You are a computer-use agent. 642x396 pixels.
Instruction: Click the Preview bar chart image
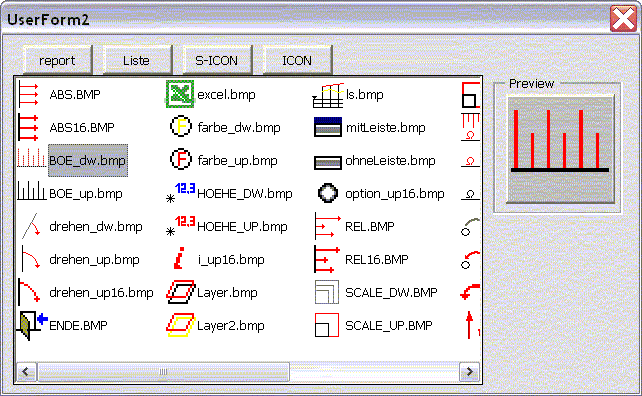click(x=560, y=150)
